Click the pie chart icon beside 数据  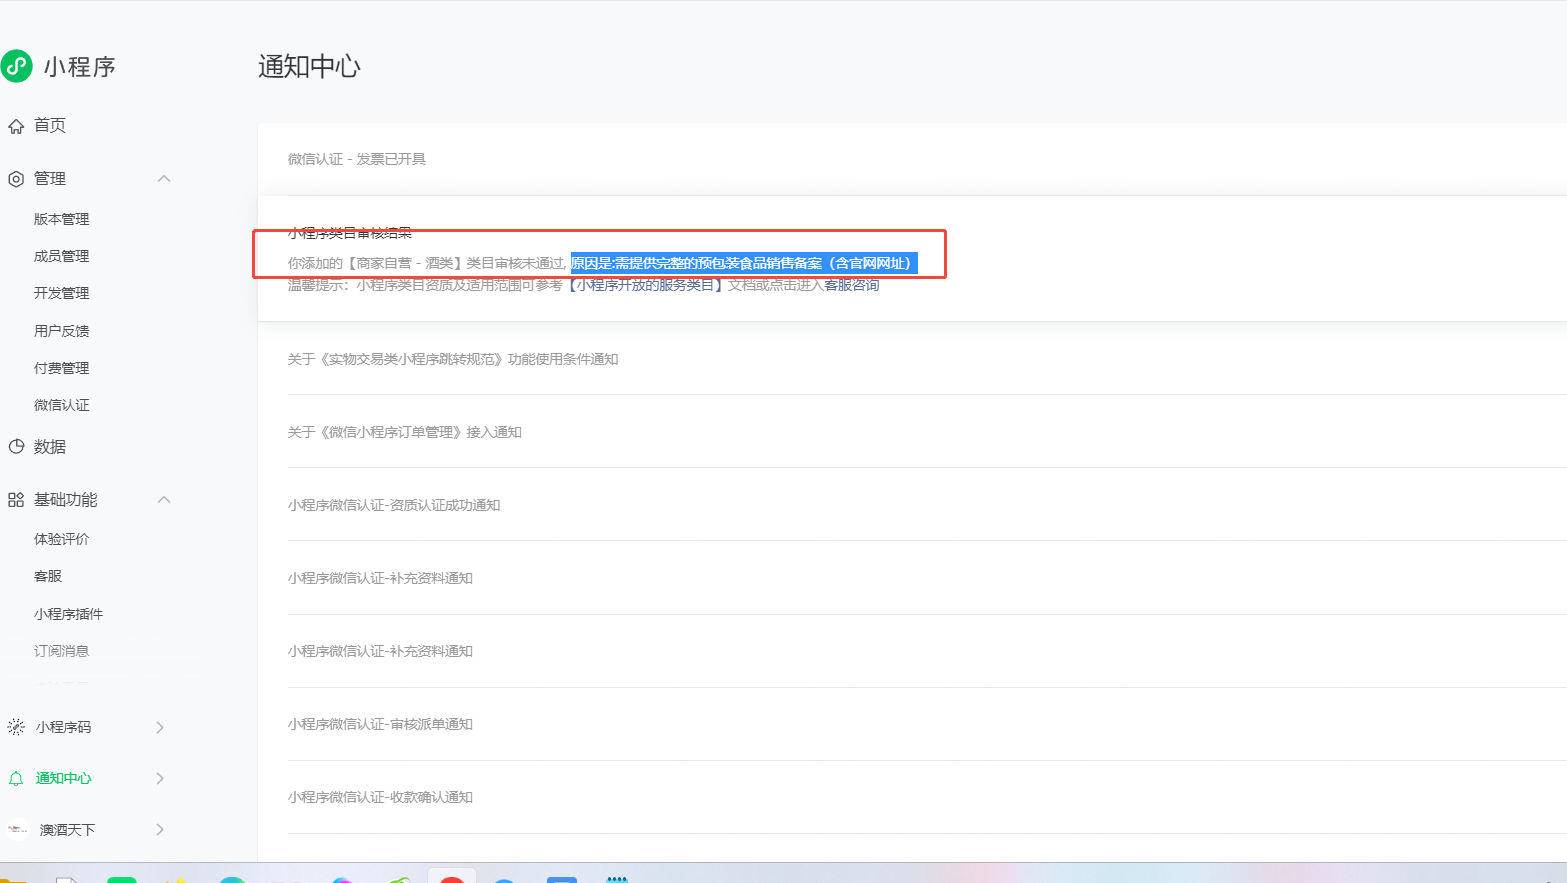tap(16, 447)
